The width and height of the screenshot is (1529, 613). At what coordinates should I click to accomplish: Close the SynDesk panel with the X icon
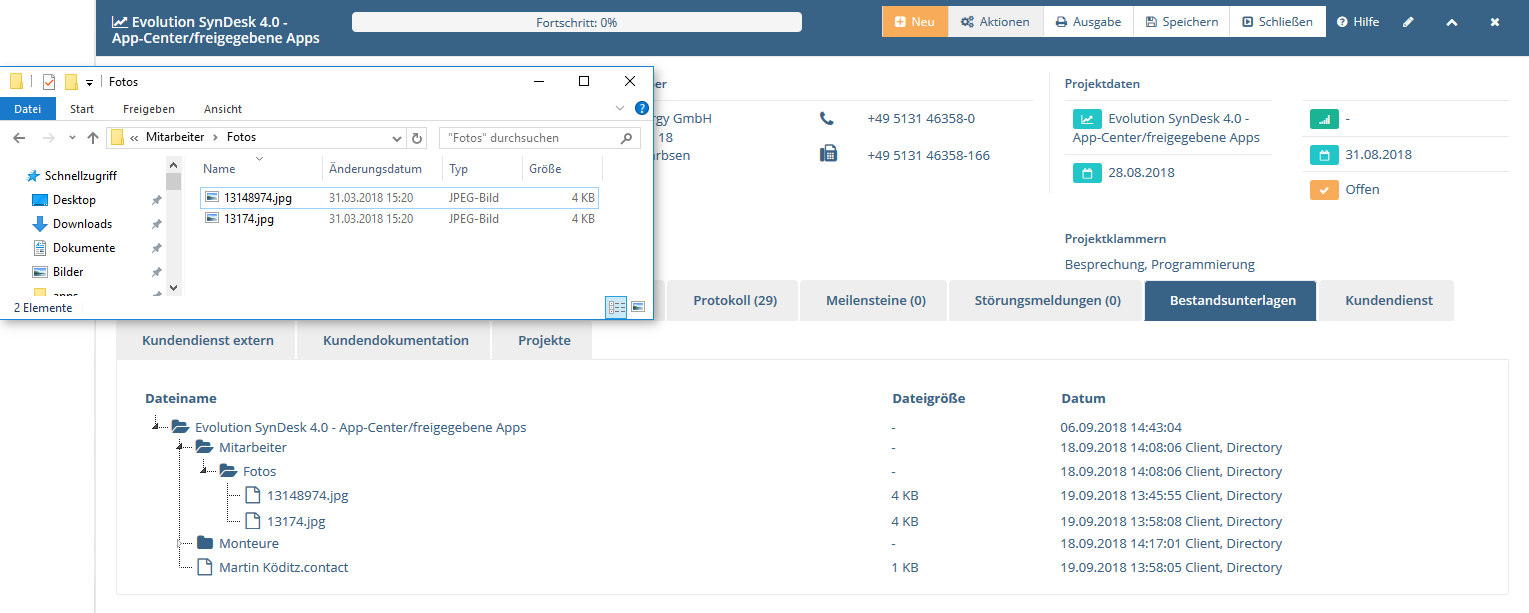[x=1495, y=22]
